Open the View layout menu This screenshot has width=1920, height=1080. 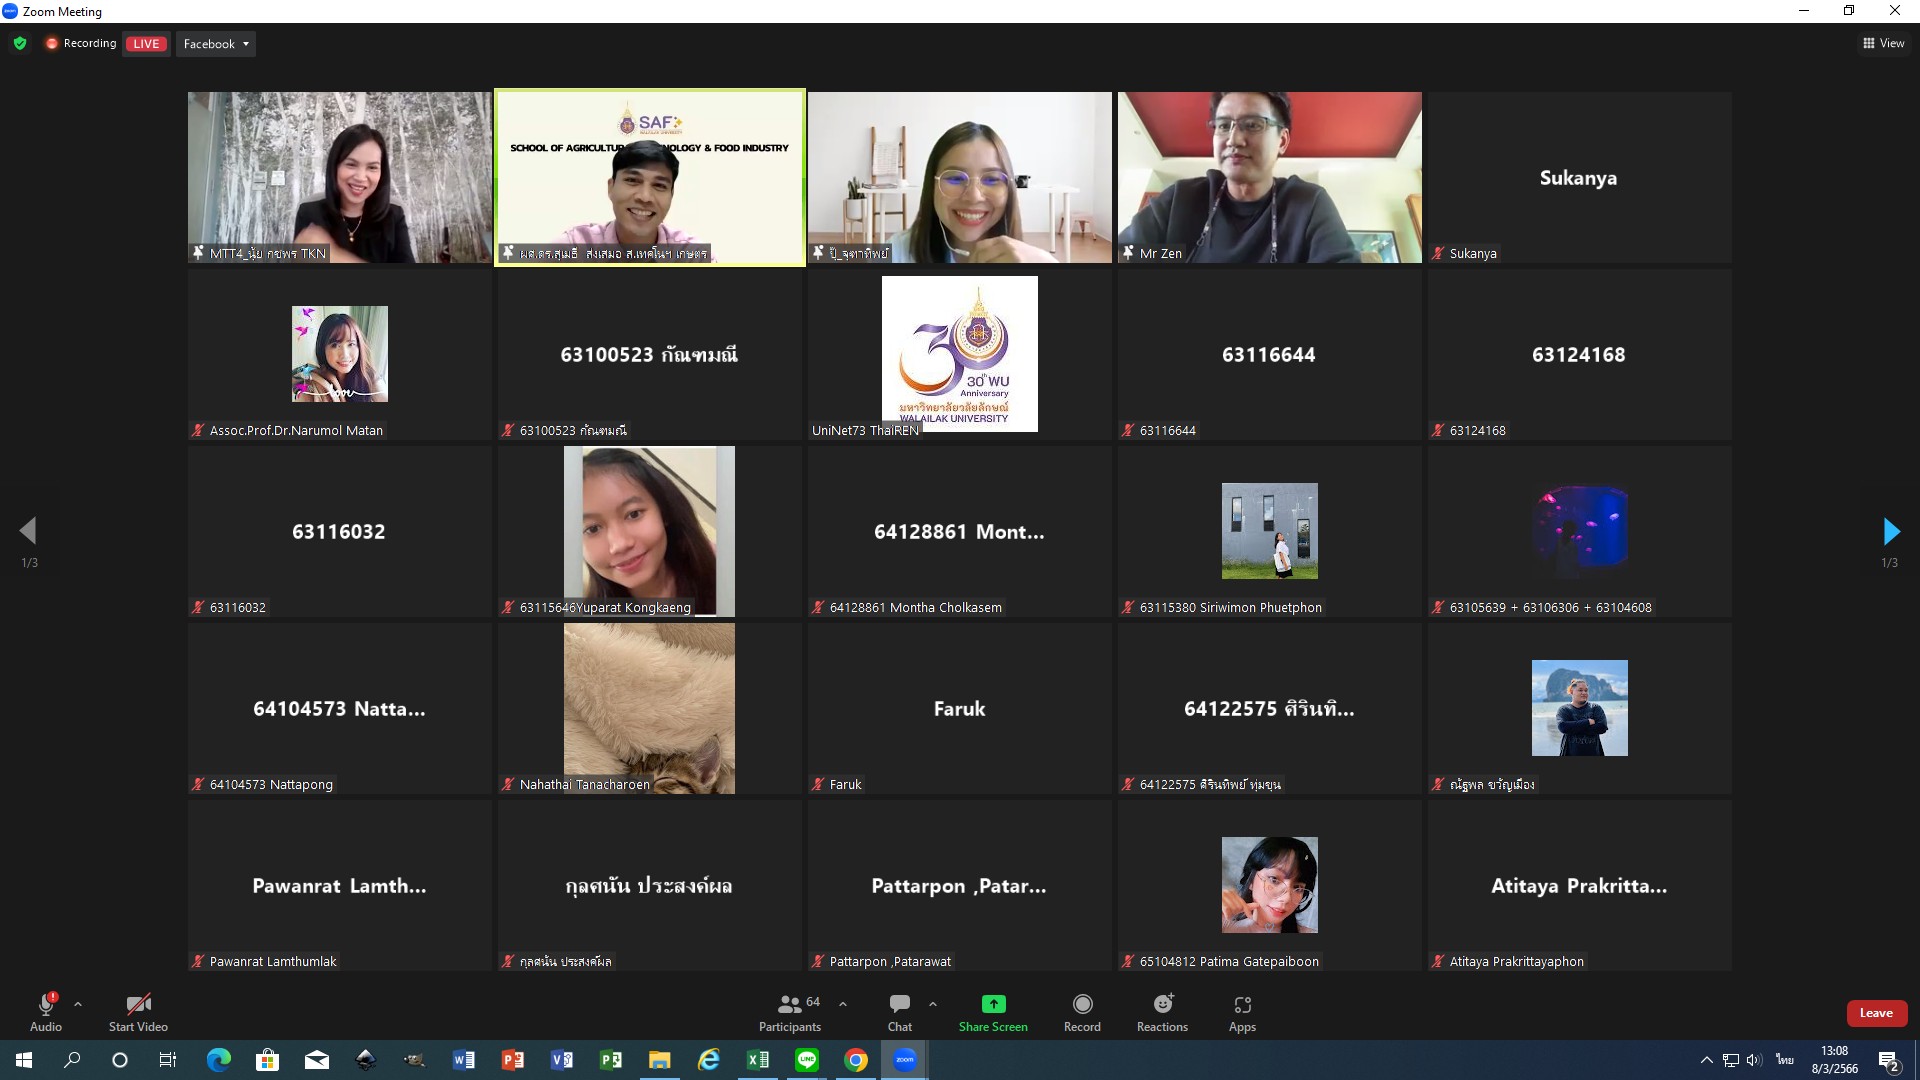(x=1883, y=43)
